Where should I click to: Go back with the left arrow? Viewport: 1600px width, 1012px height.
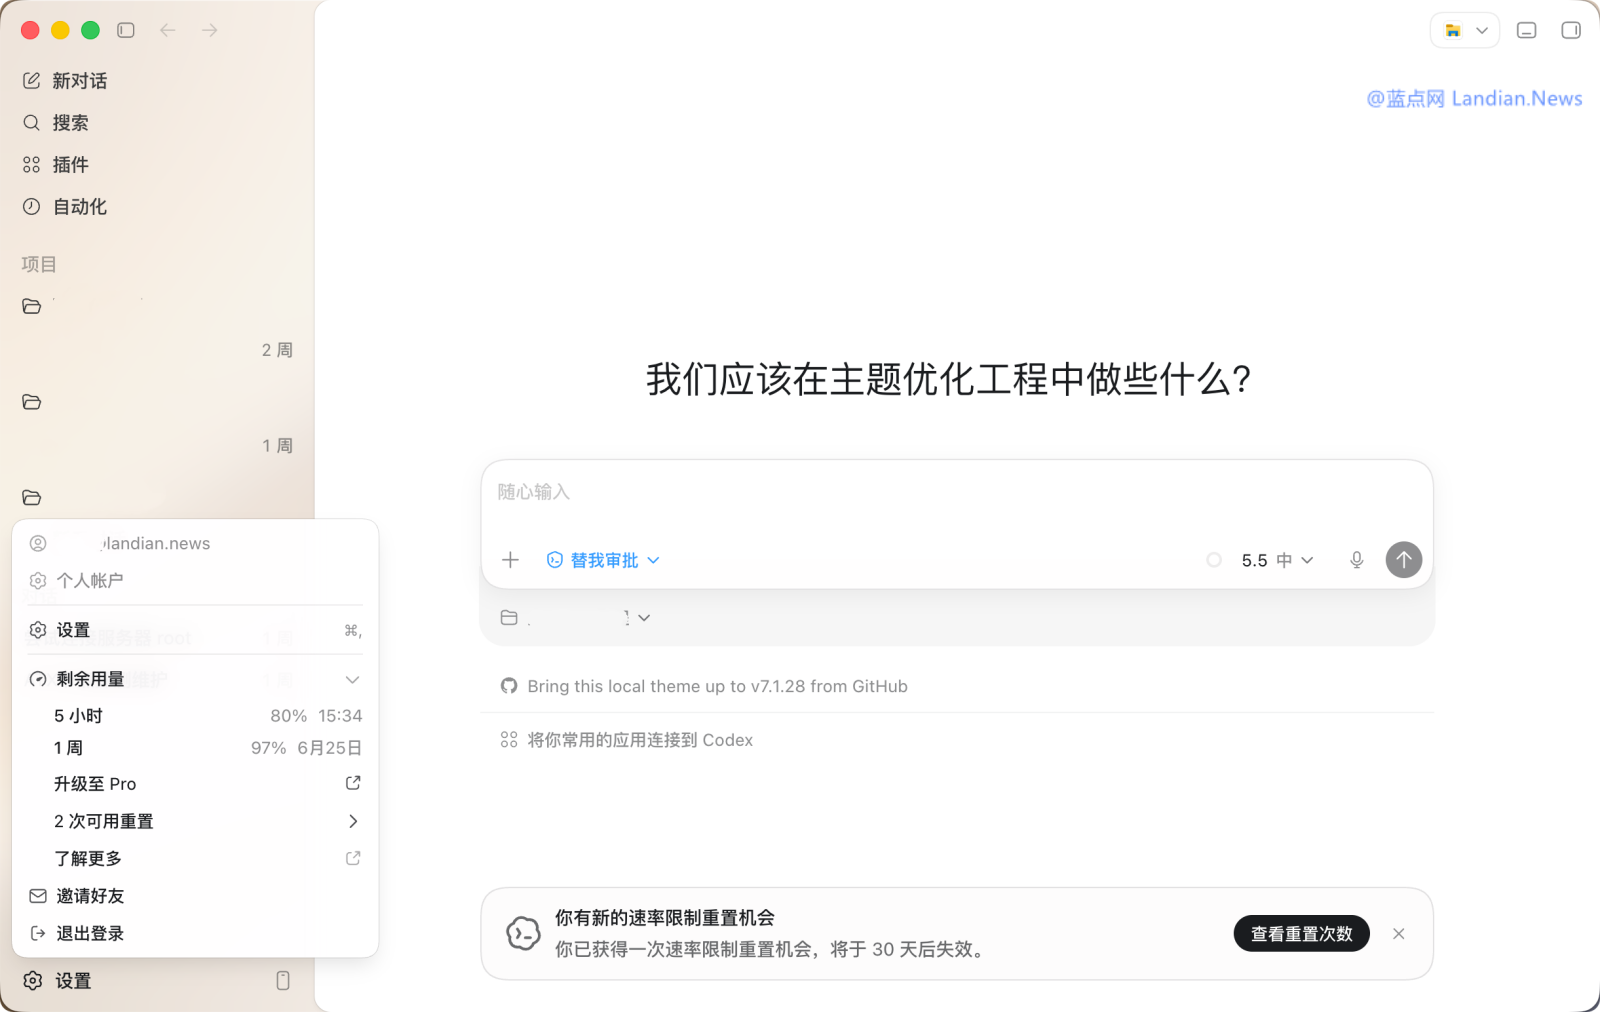coord(168,30)
